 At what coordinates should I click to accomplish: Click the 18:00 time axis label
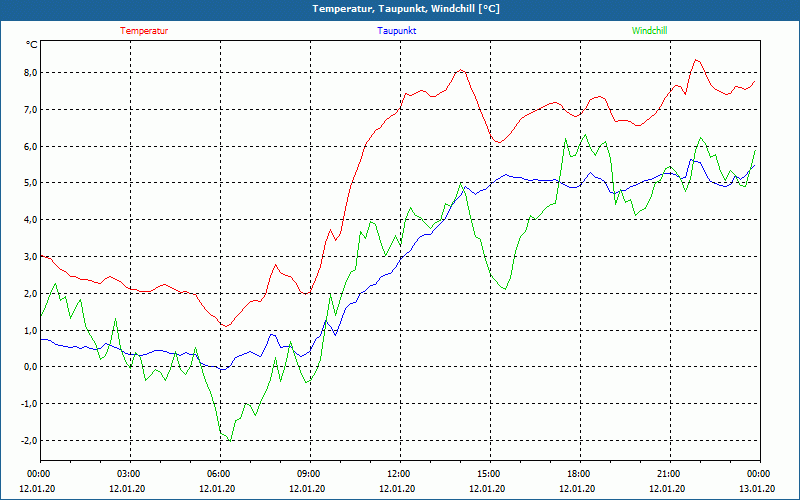tap(580, 474)
